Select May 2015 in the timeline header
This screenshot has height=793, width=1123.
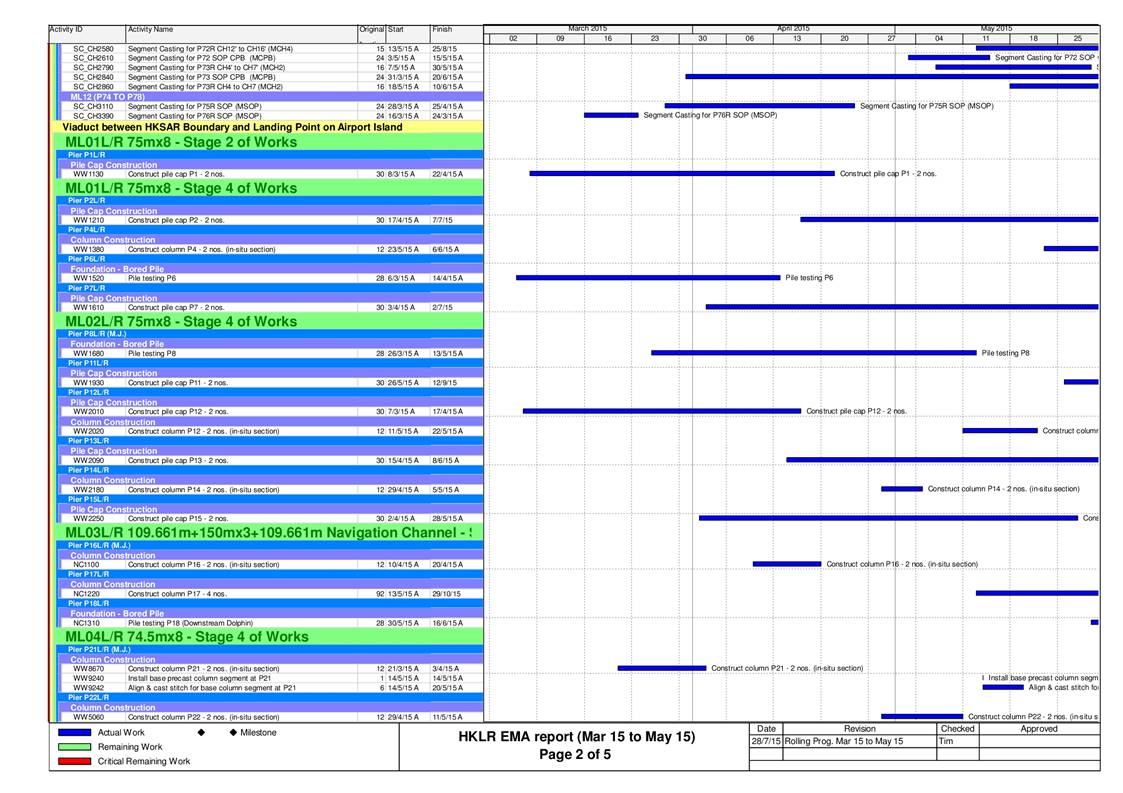click(x=996, y=29)
